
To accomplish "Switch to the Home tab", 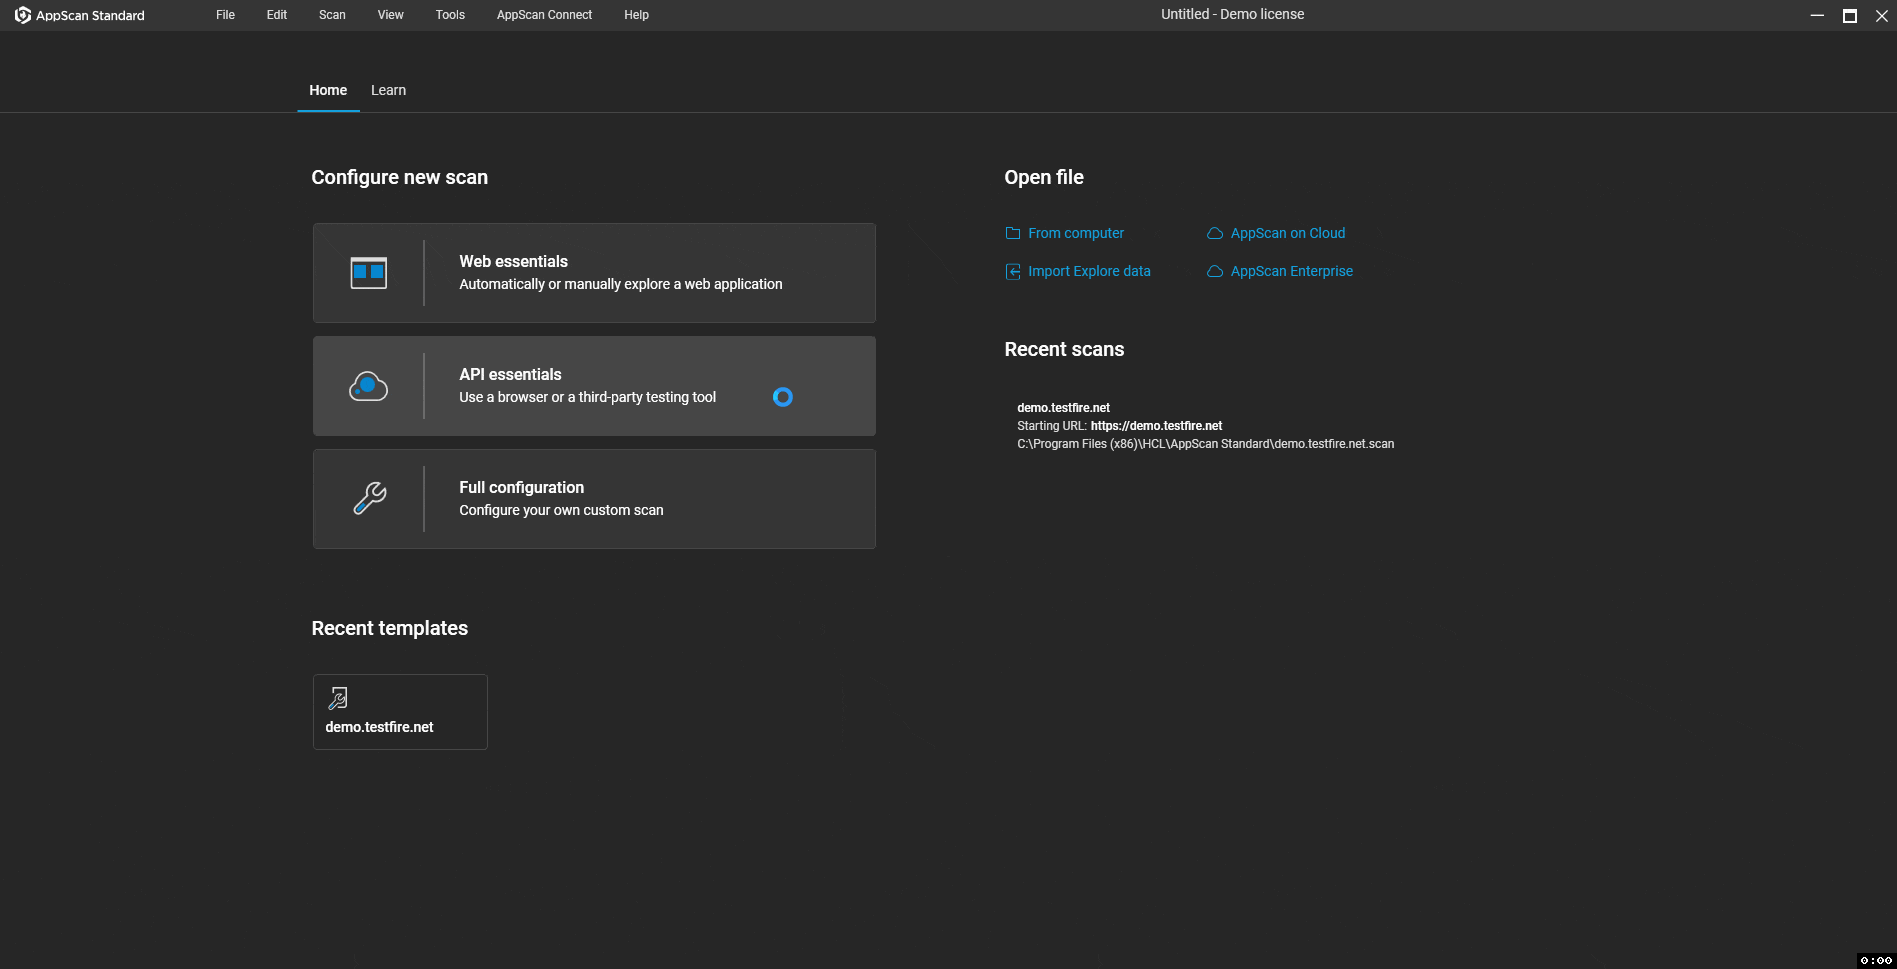I will click(x=328, y=90).
